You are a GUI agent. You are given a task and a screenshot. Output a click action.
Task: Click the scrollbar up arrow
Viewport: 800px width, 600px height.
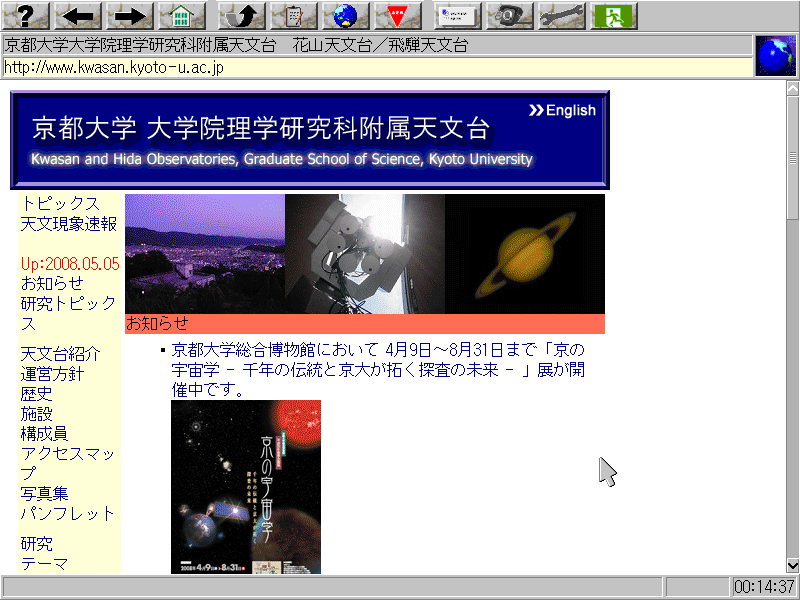coord(793,89)
